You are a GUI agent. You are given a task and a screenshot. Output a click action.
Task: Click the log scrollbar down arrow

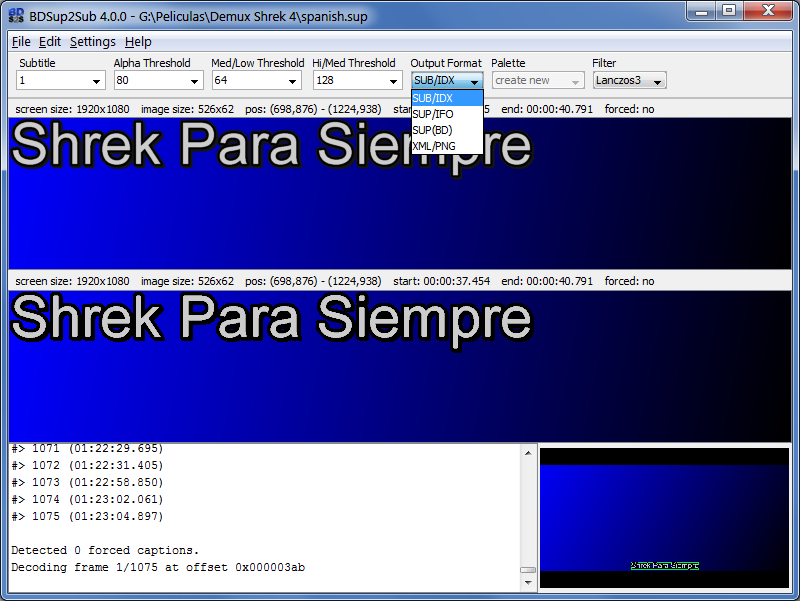coord(528,582)
